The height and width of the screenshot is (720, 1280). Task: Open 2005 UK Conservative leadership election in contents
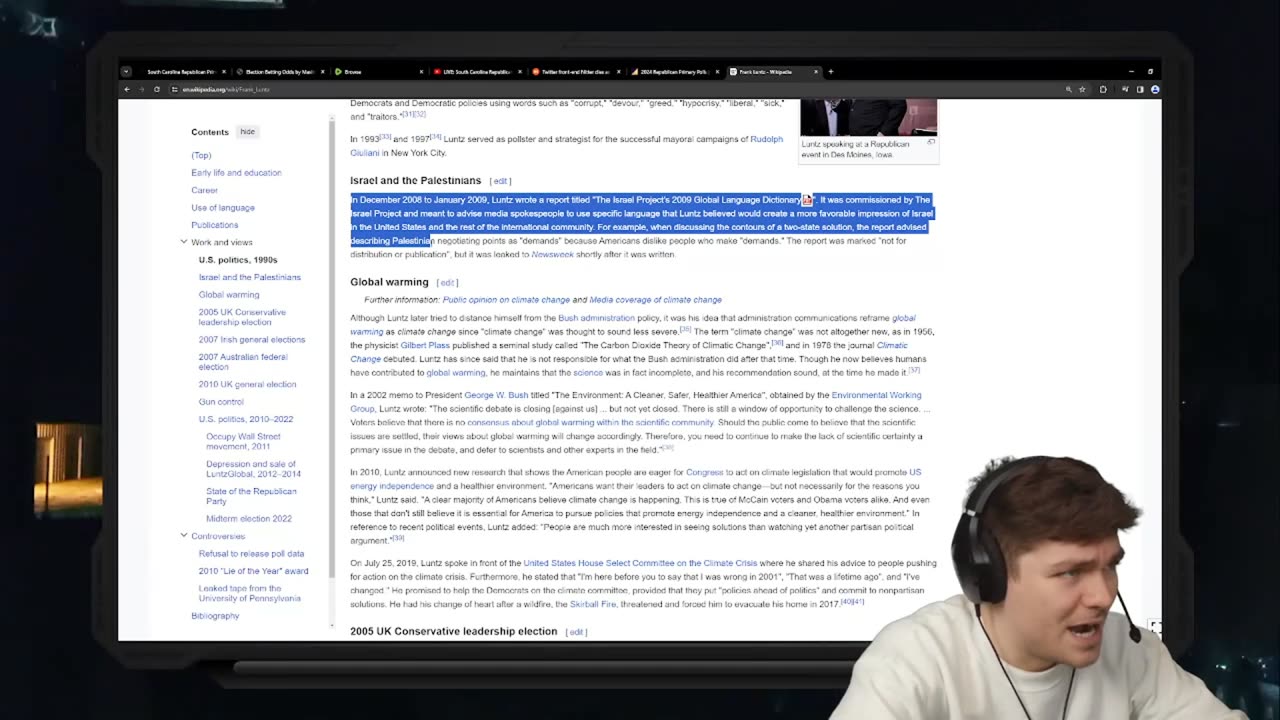pyautogui.click(x=242, y=317)
